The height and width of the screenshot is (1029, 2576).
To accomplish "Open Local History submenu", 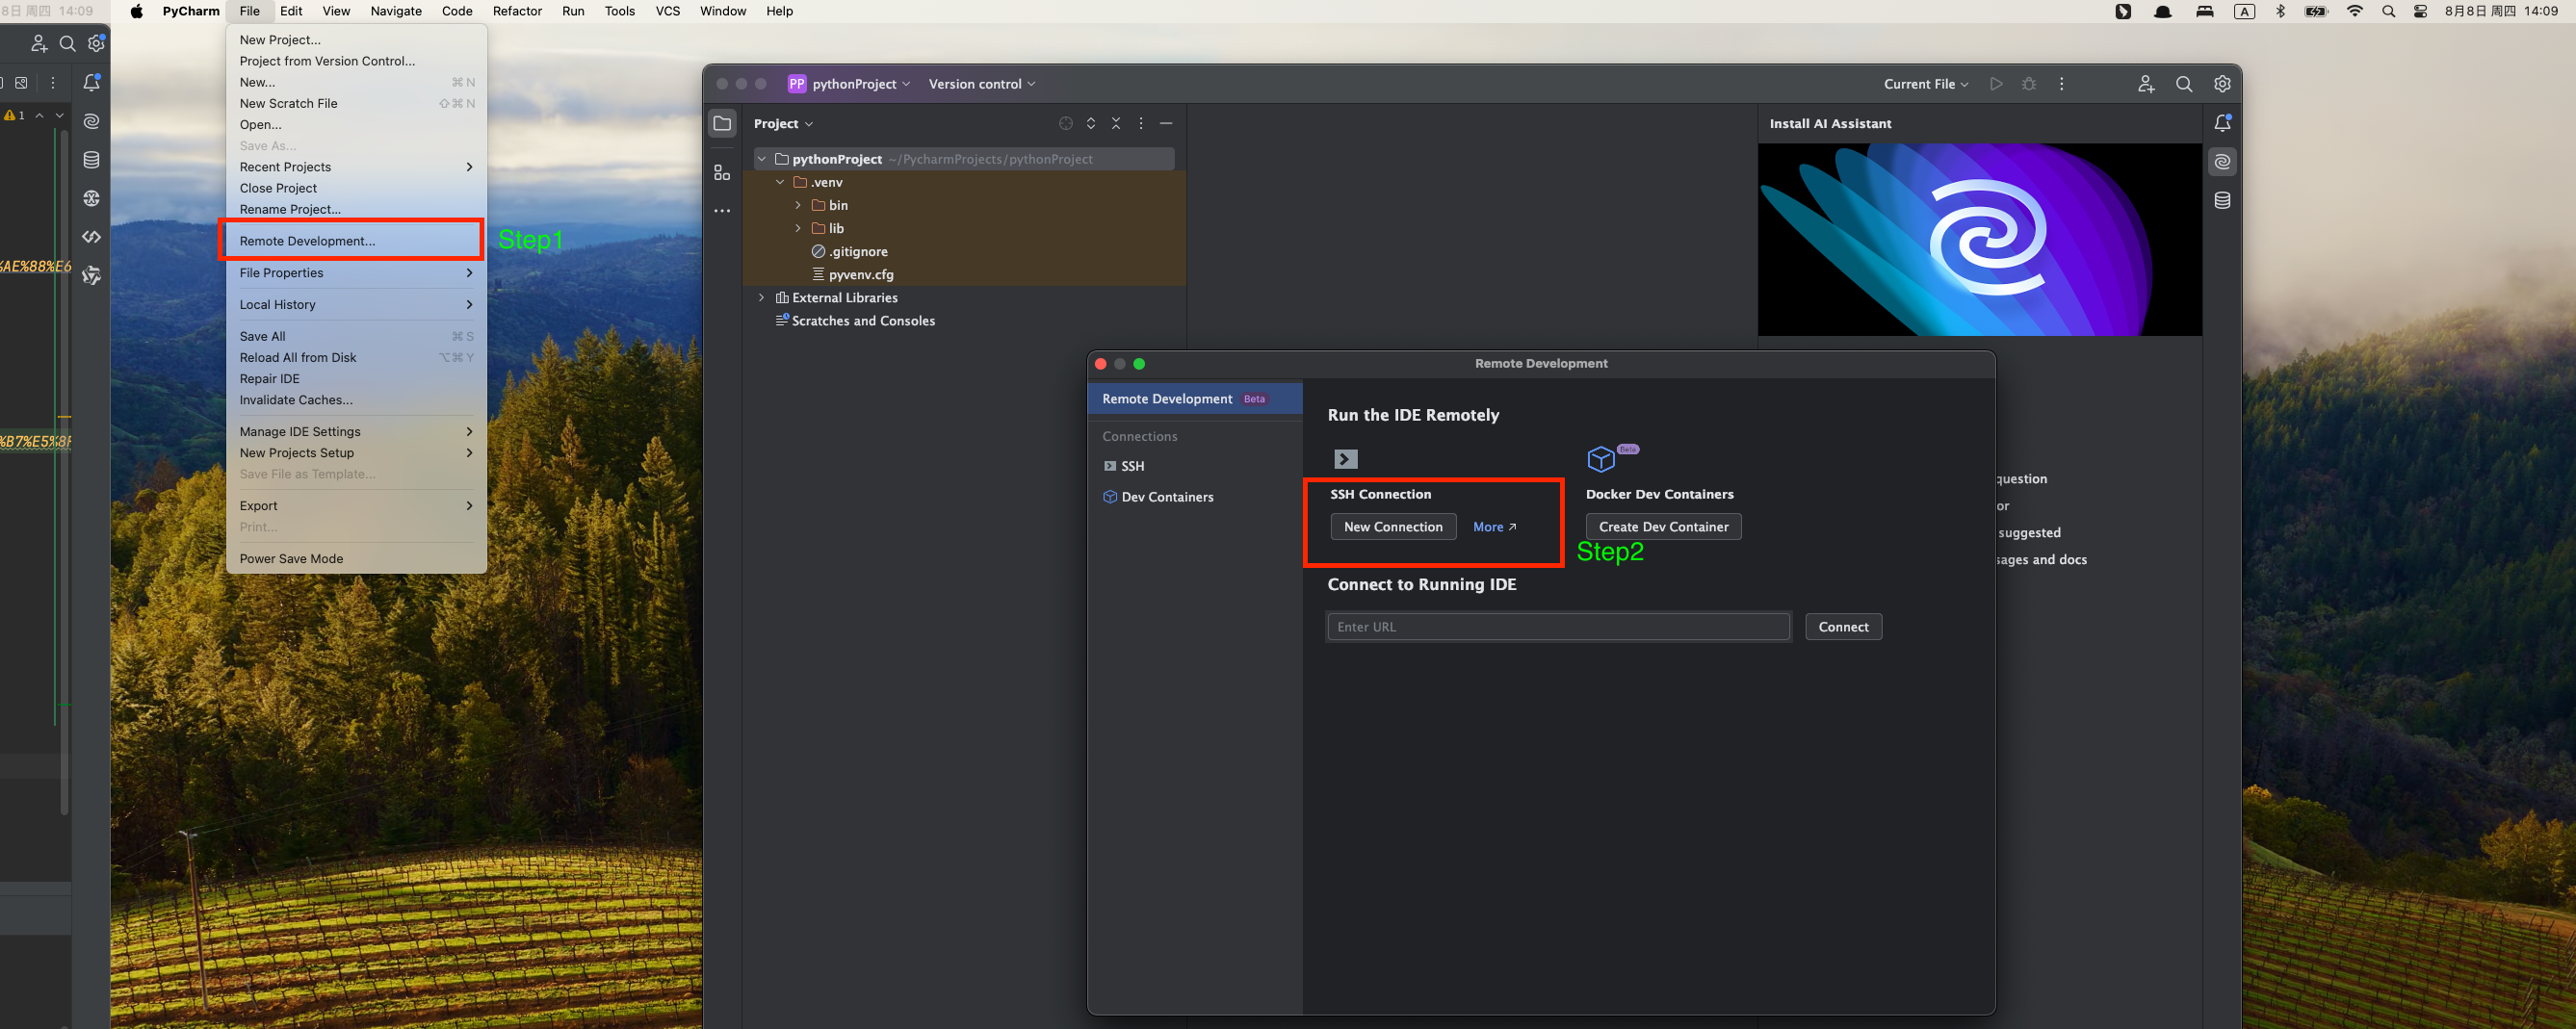I will 356,304.
